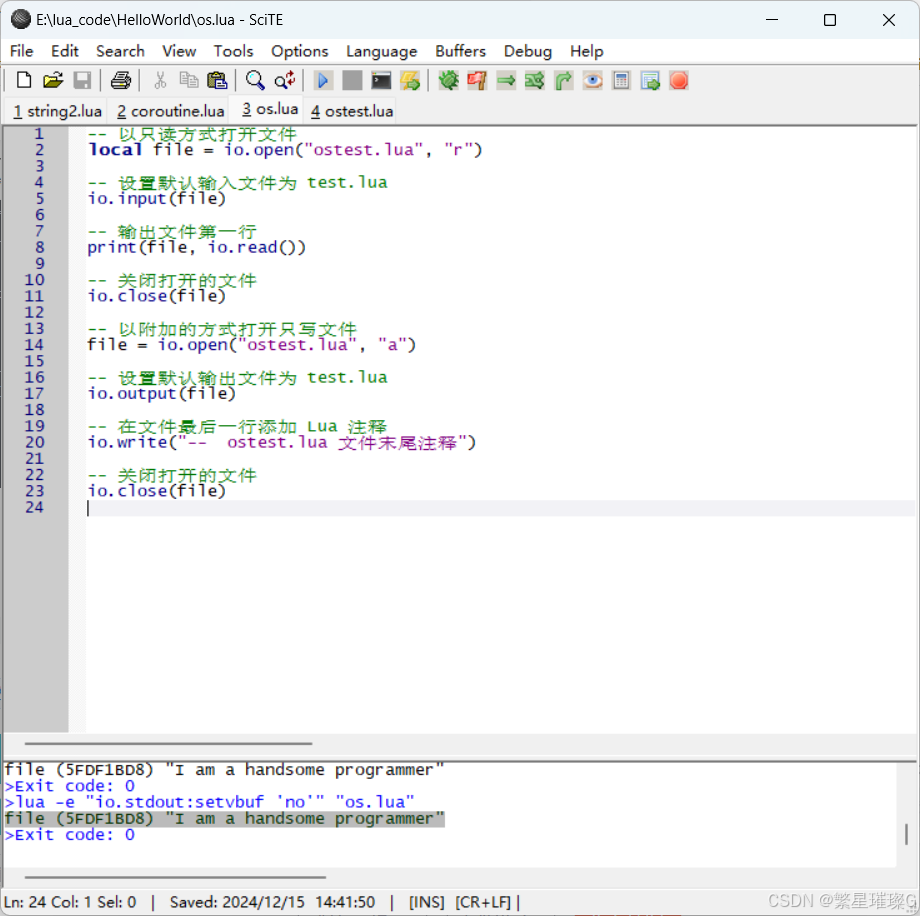Open the Options menu
This screenshot has height=916, width=920.
tap(299, 51)
